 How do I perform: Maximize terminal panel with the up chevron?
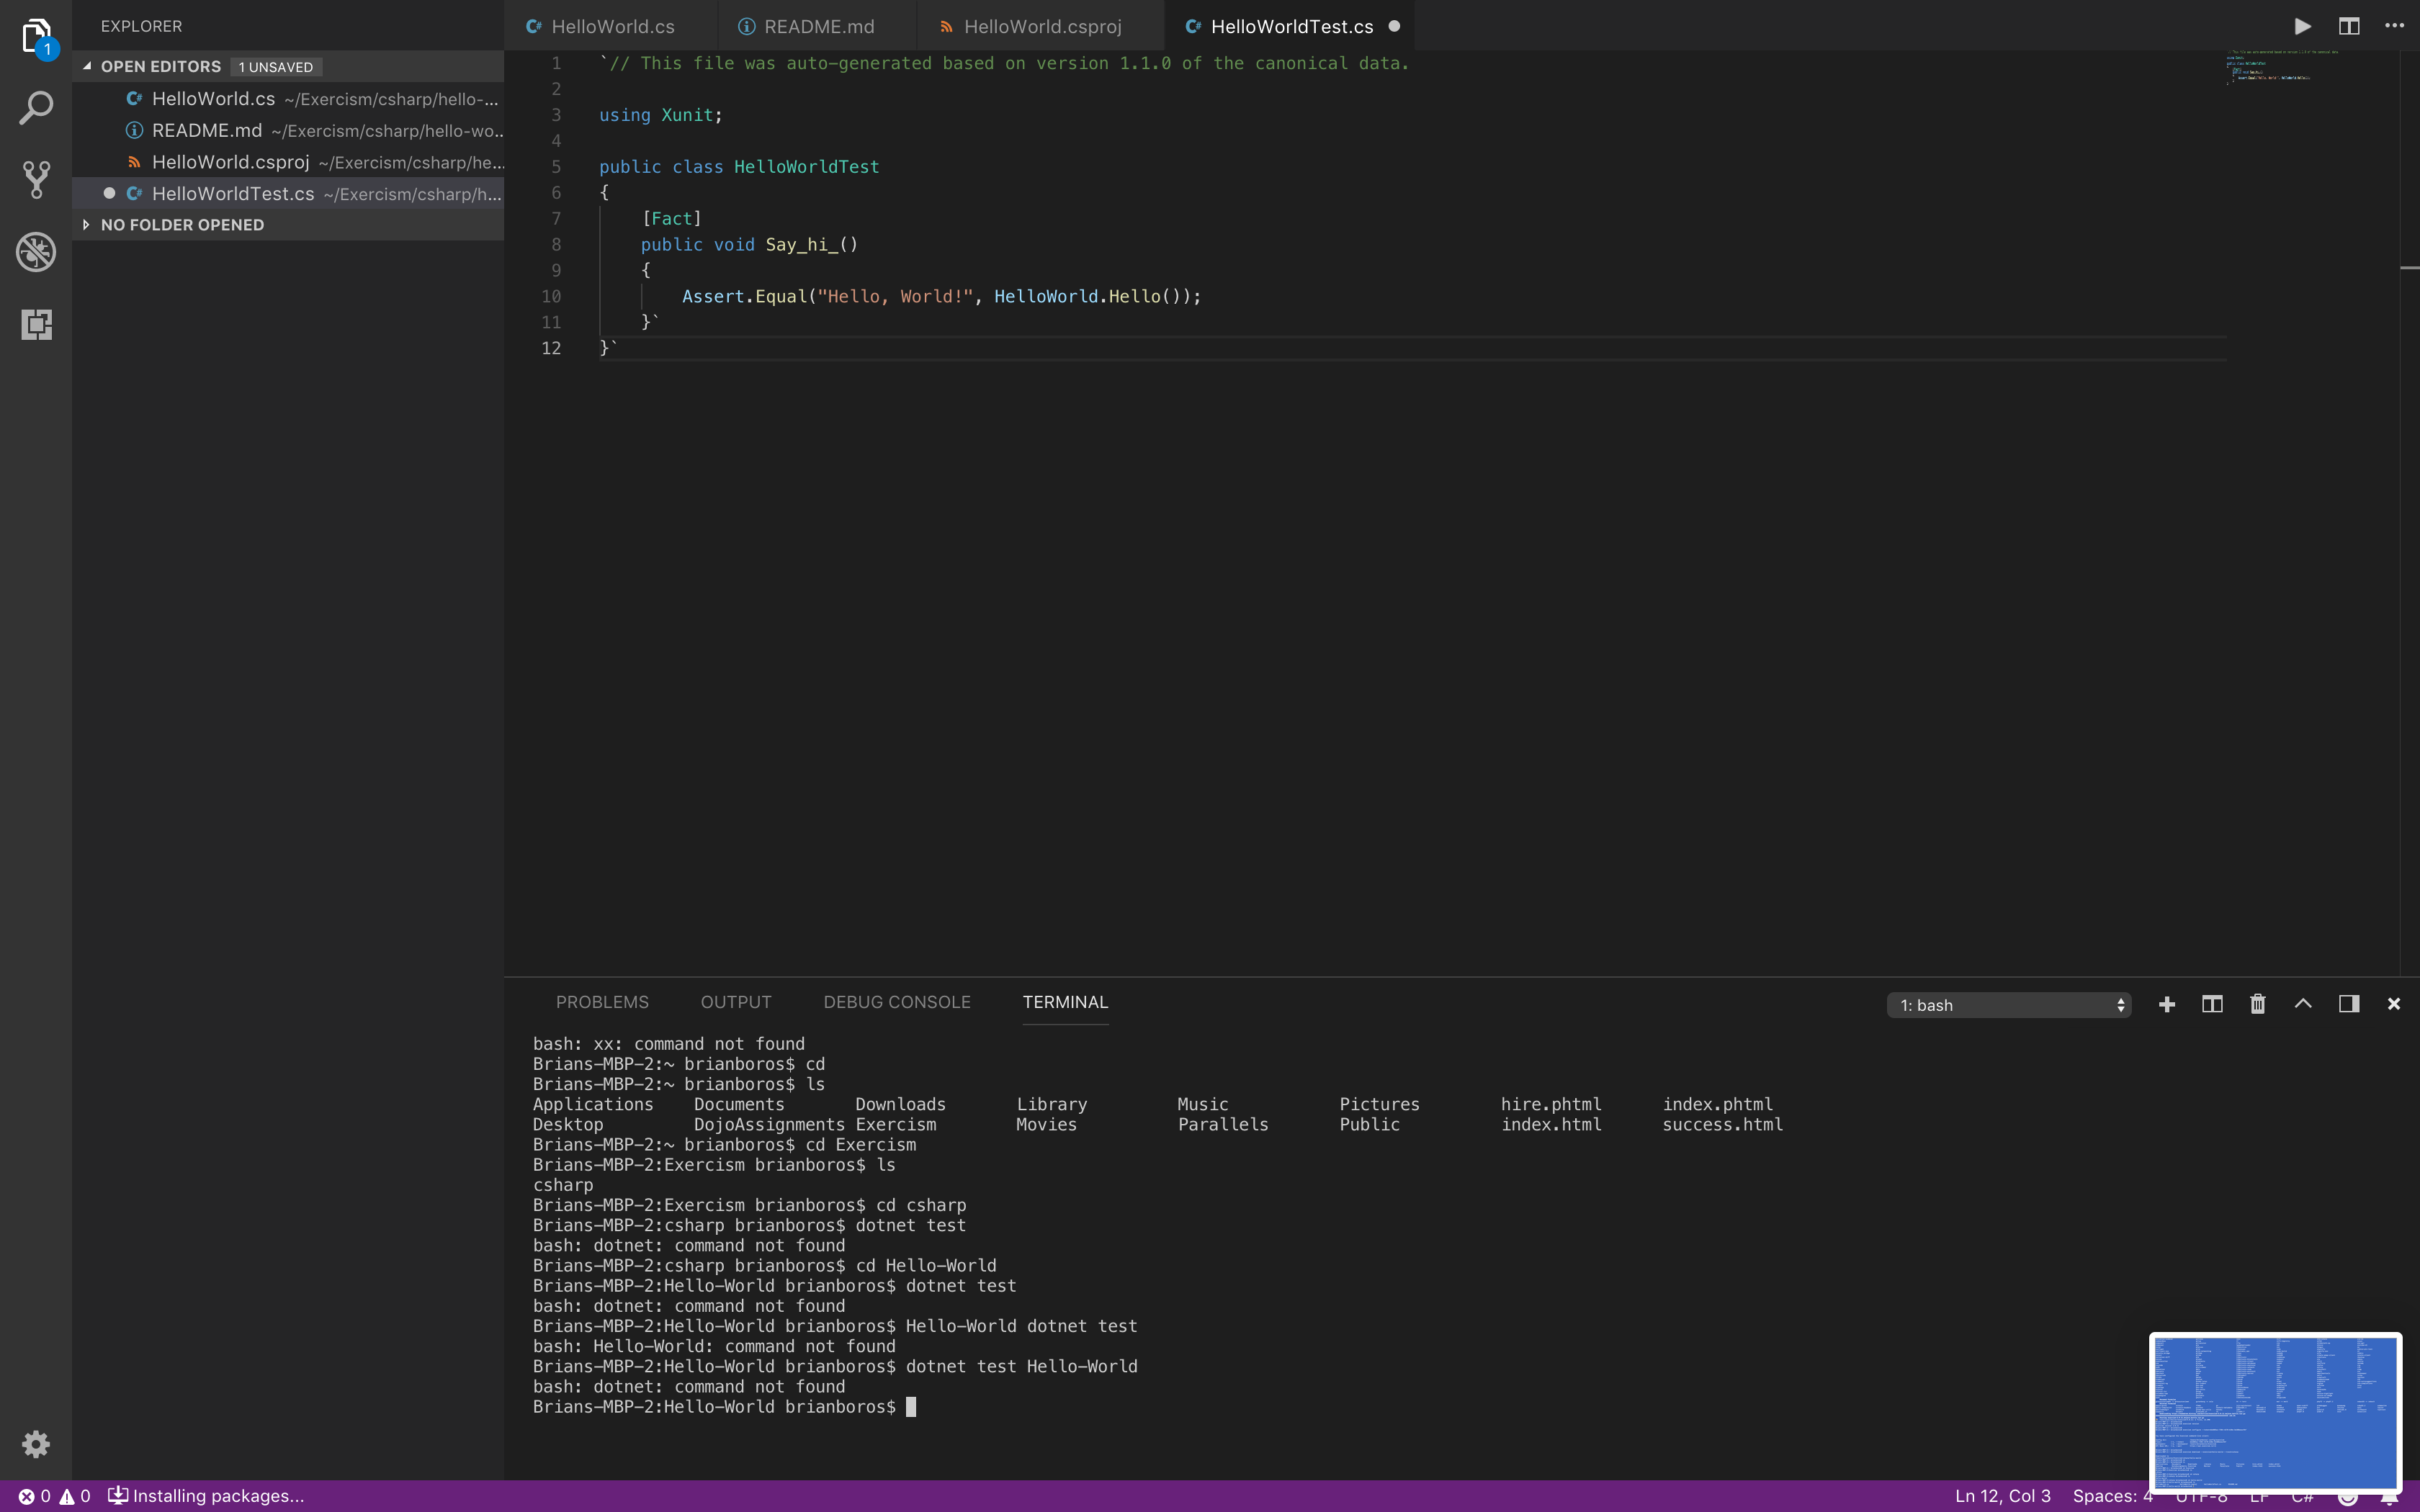click(2303, 1004)
